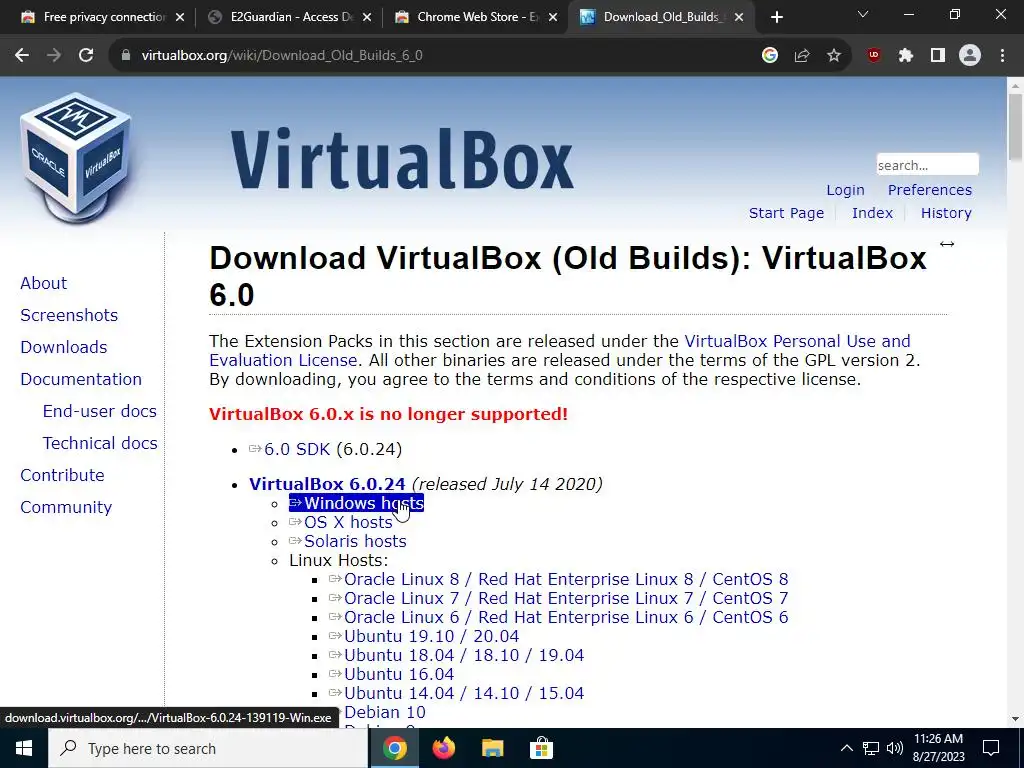
Task: Download the Debian 10 package
Action: point(385,712)
